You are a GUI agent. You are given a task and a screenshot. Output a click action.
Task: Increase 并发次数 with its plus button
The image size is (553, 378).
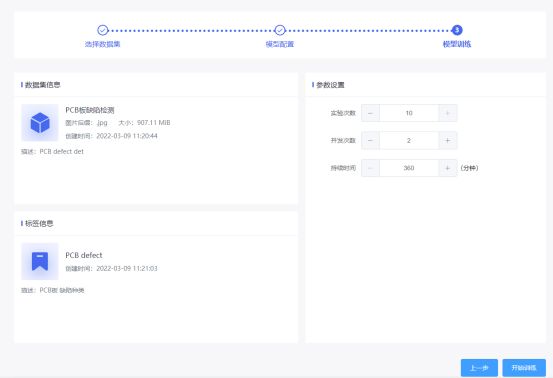tap(448, 140)
